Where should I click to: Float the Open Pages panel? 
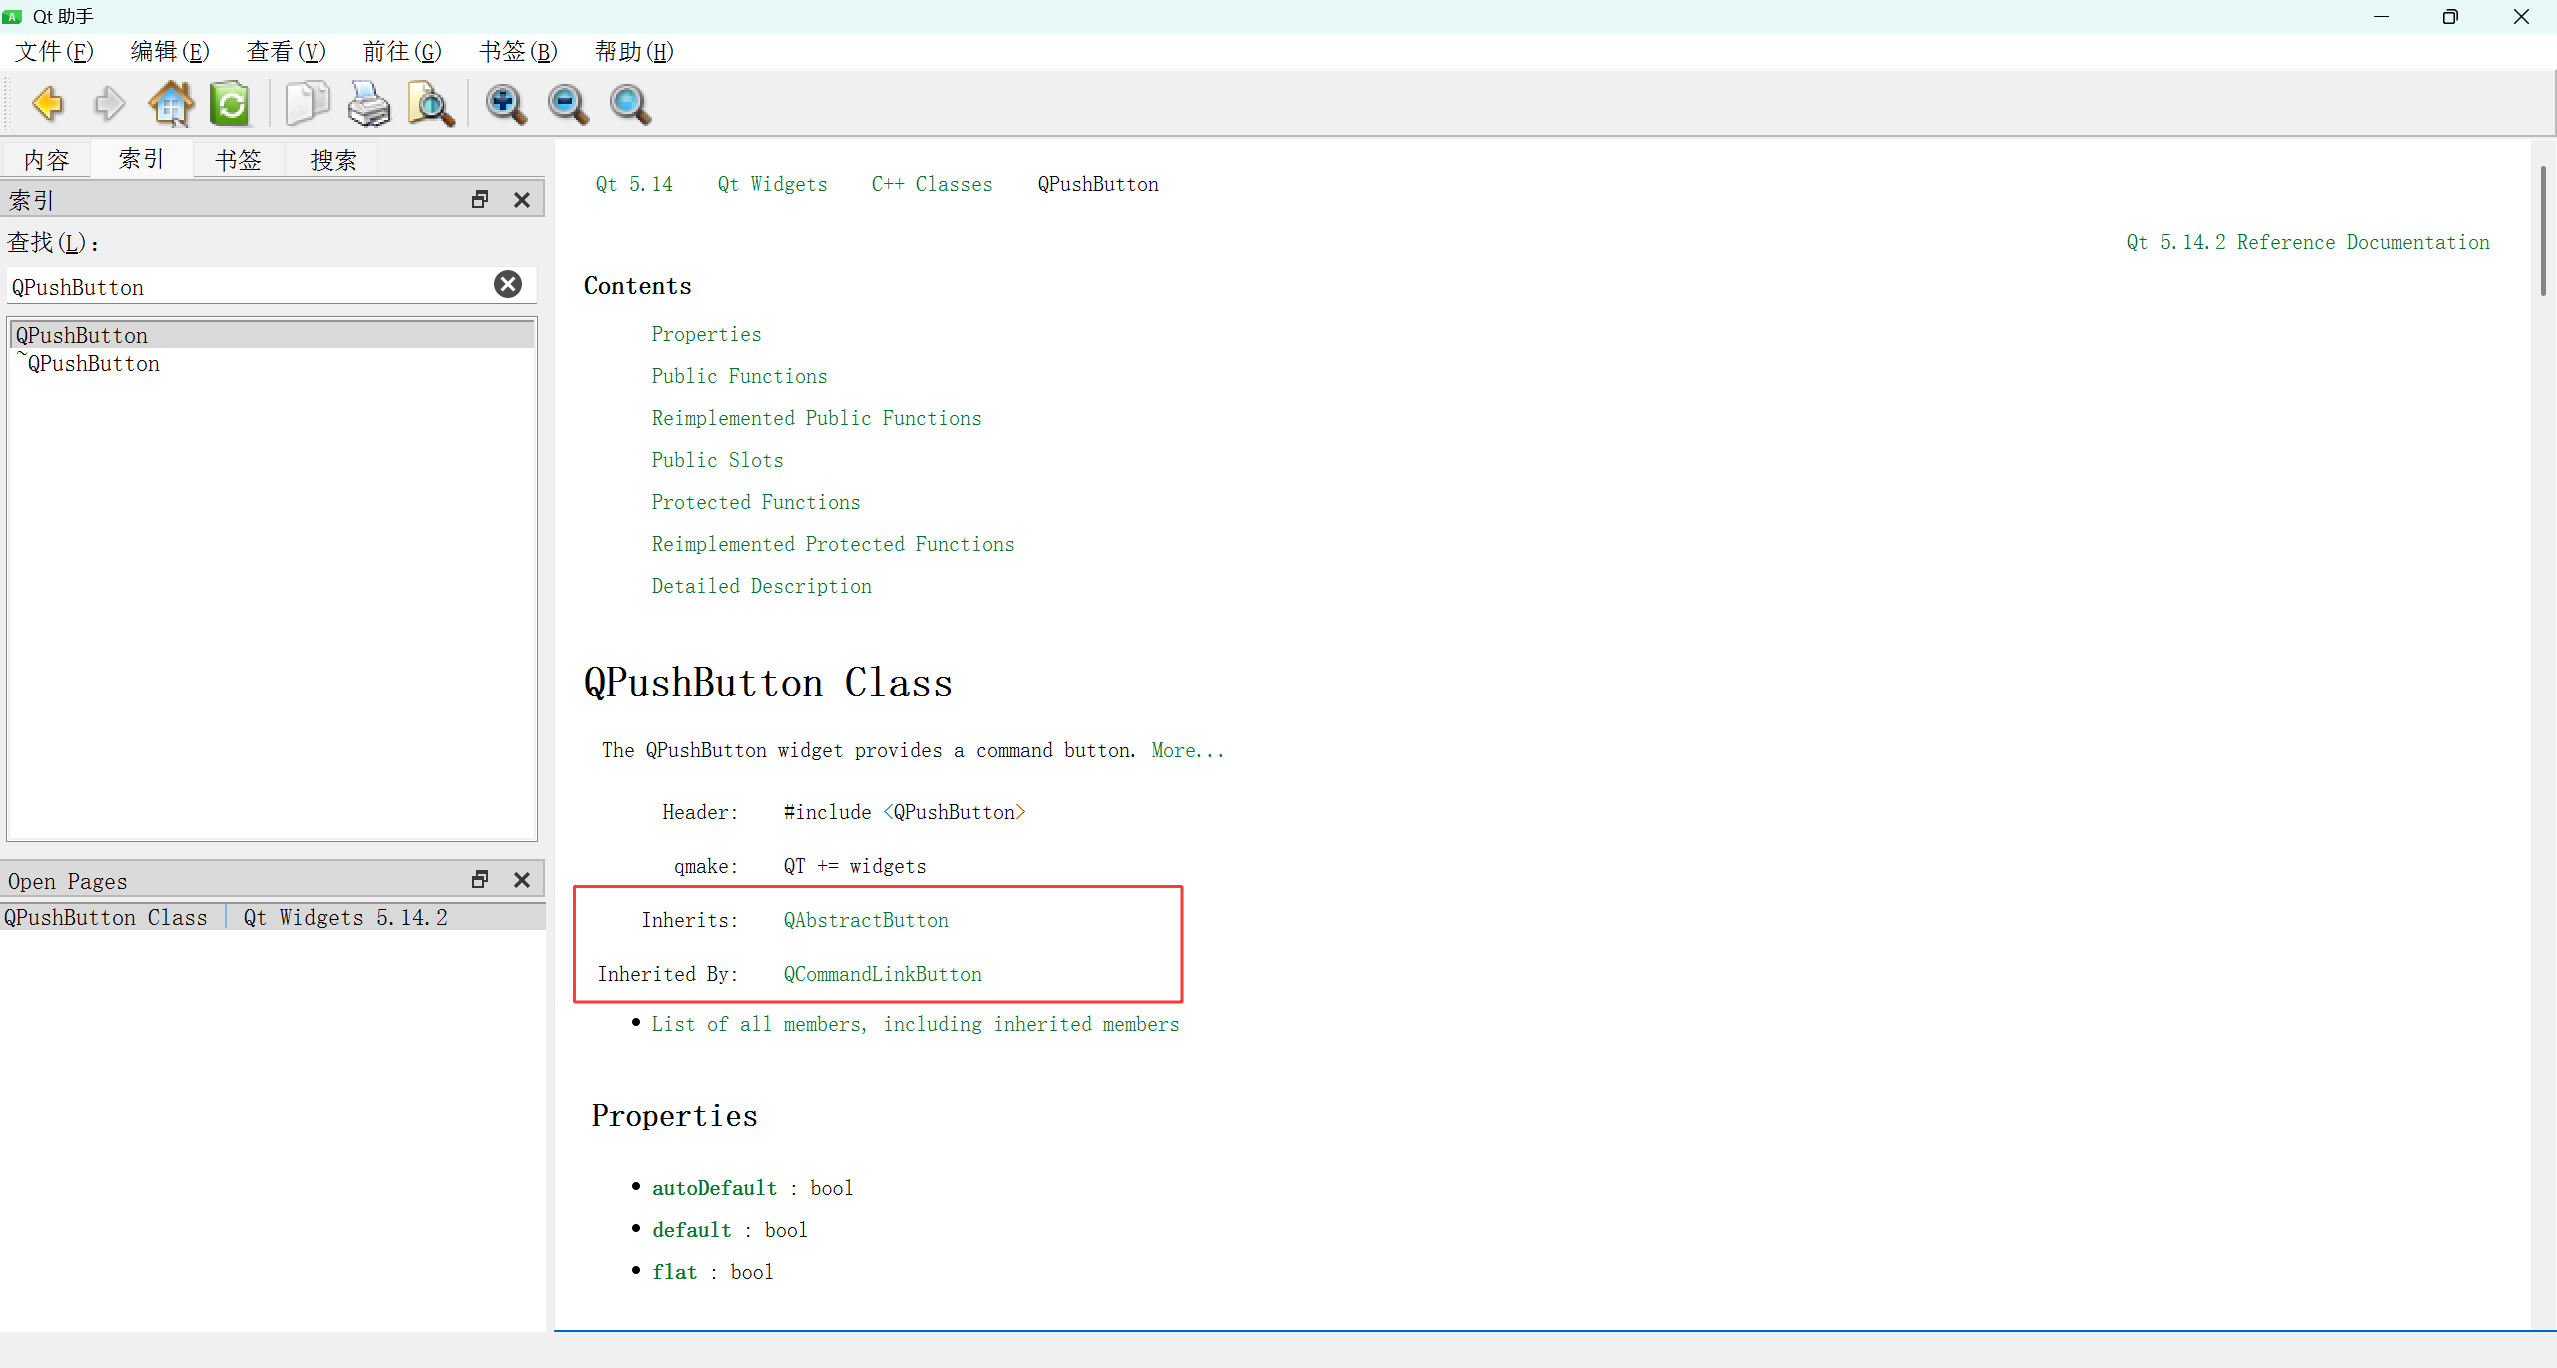[x=480, y=880]
